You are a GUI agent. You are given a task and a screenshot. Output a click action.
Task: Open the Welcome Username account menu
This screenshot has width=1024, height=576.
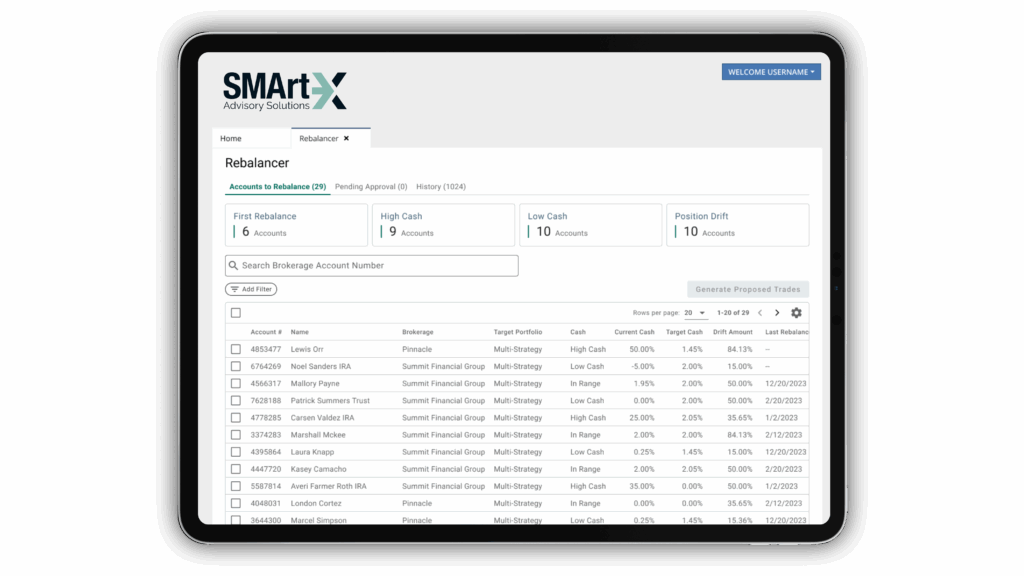point(770,71)
